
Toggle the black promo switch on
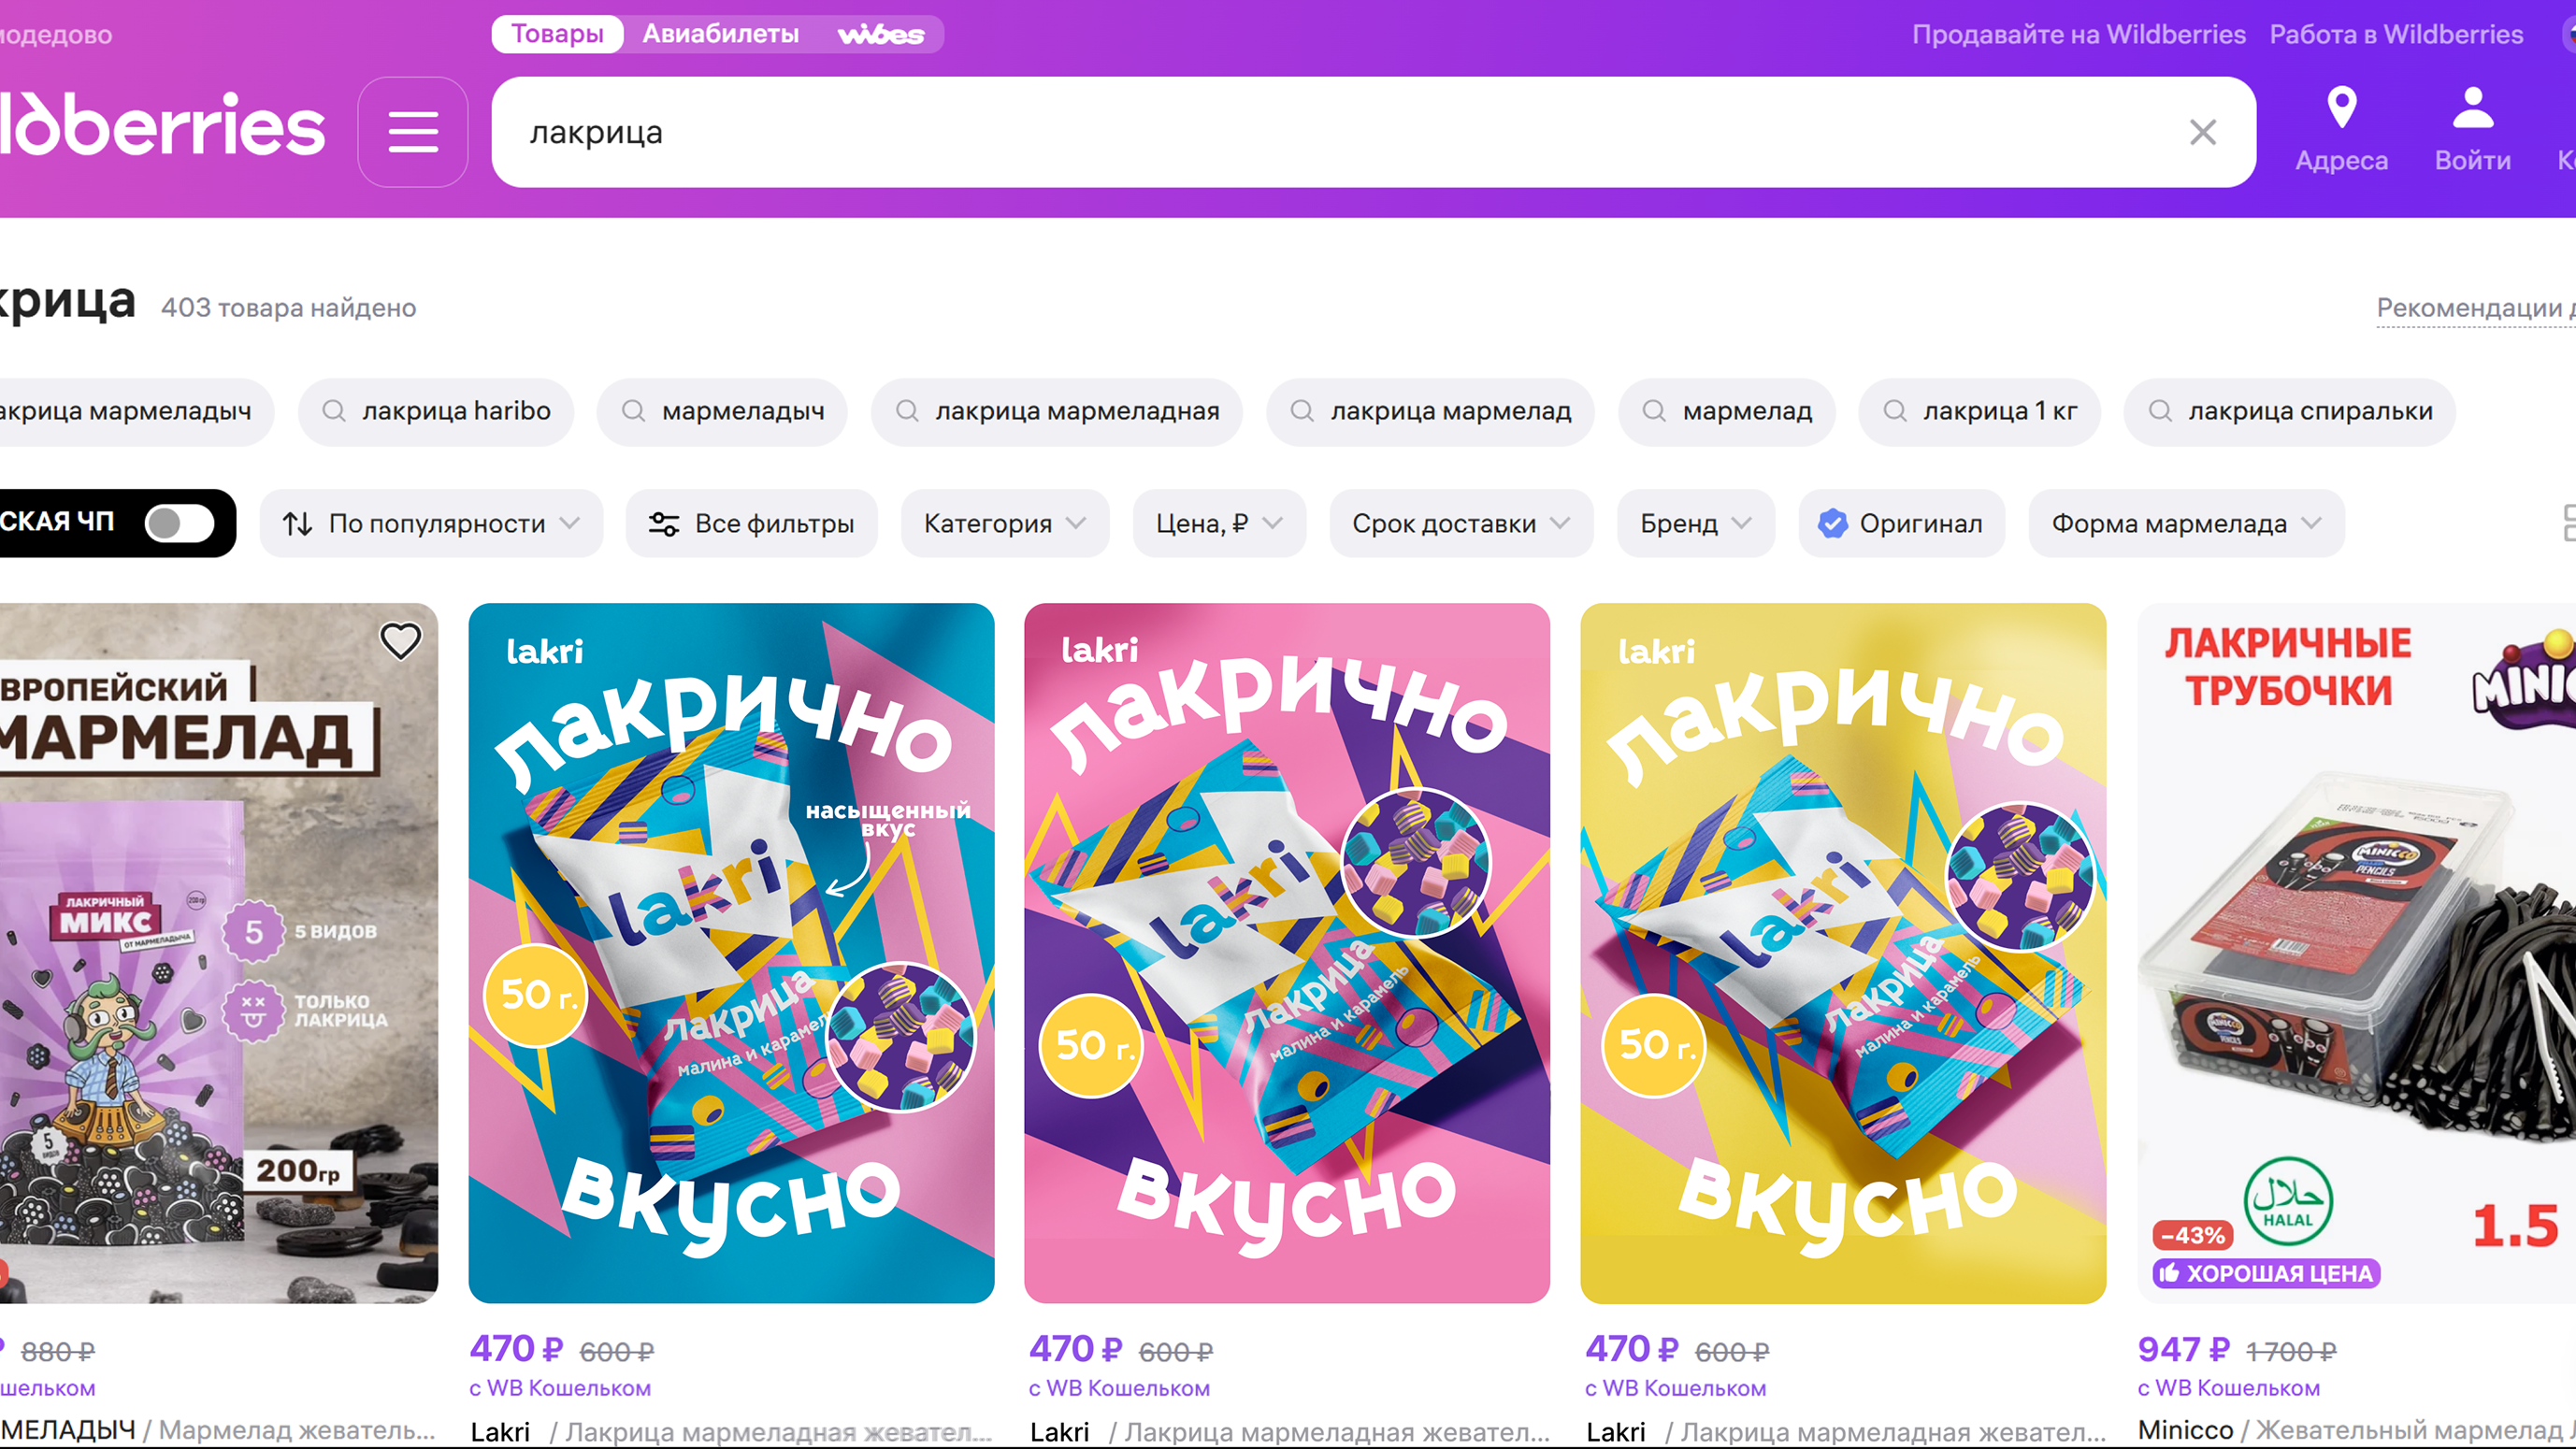coord(179,523)
